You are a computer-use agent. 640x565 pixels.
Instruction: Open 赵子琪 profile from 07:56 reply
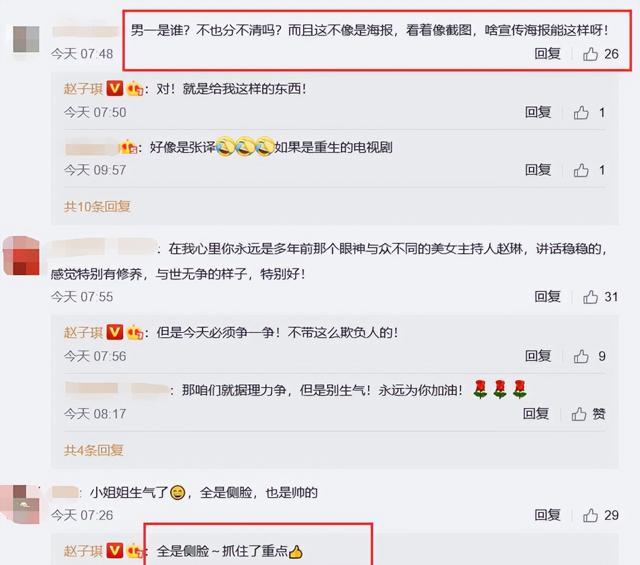click(x=84, y=333)
